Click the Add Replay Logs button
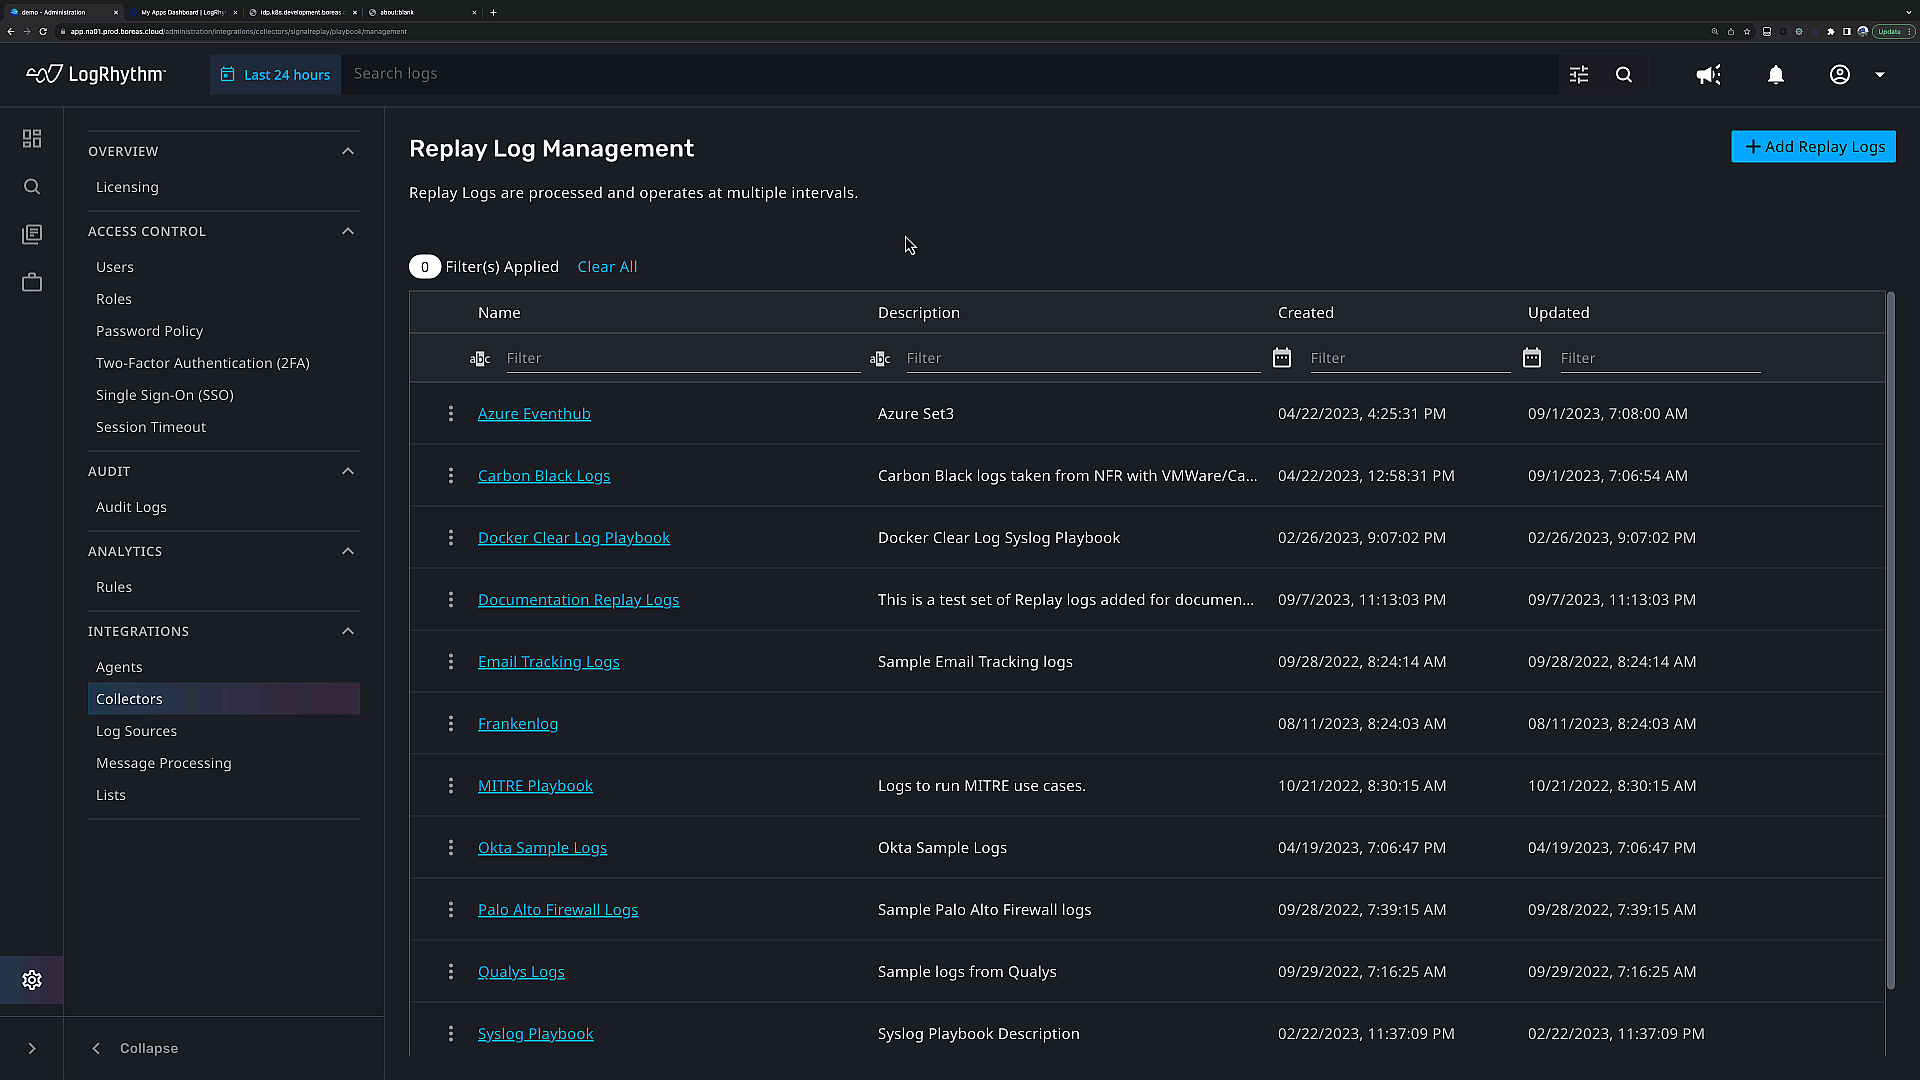Screen dimensions: 1920x1080 [1813, 147]
